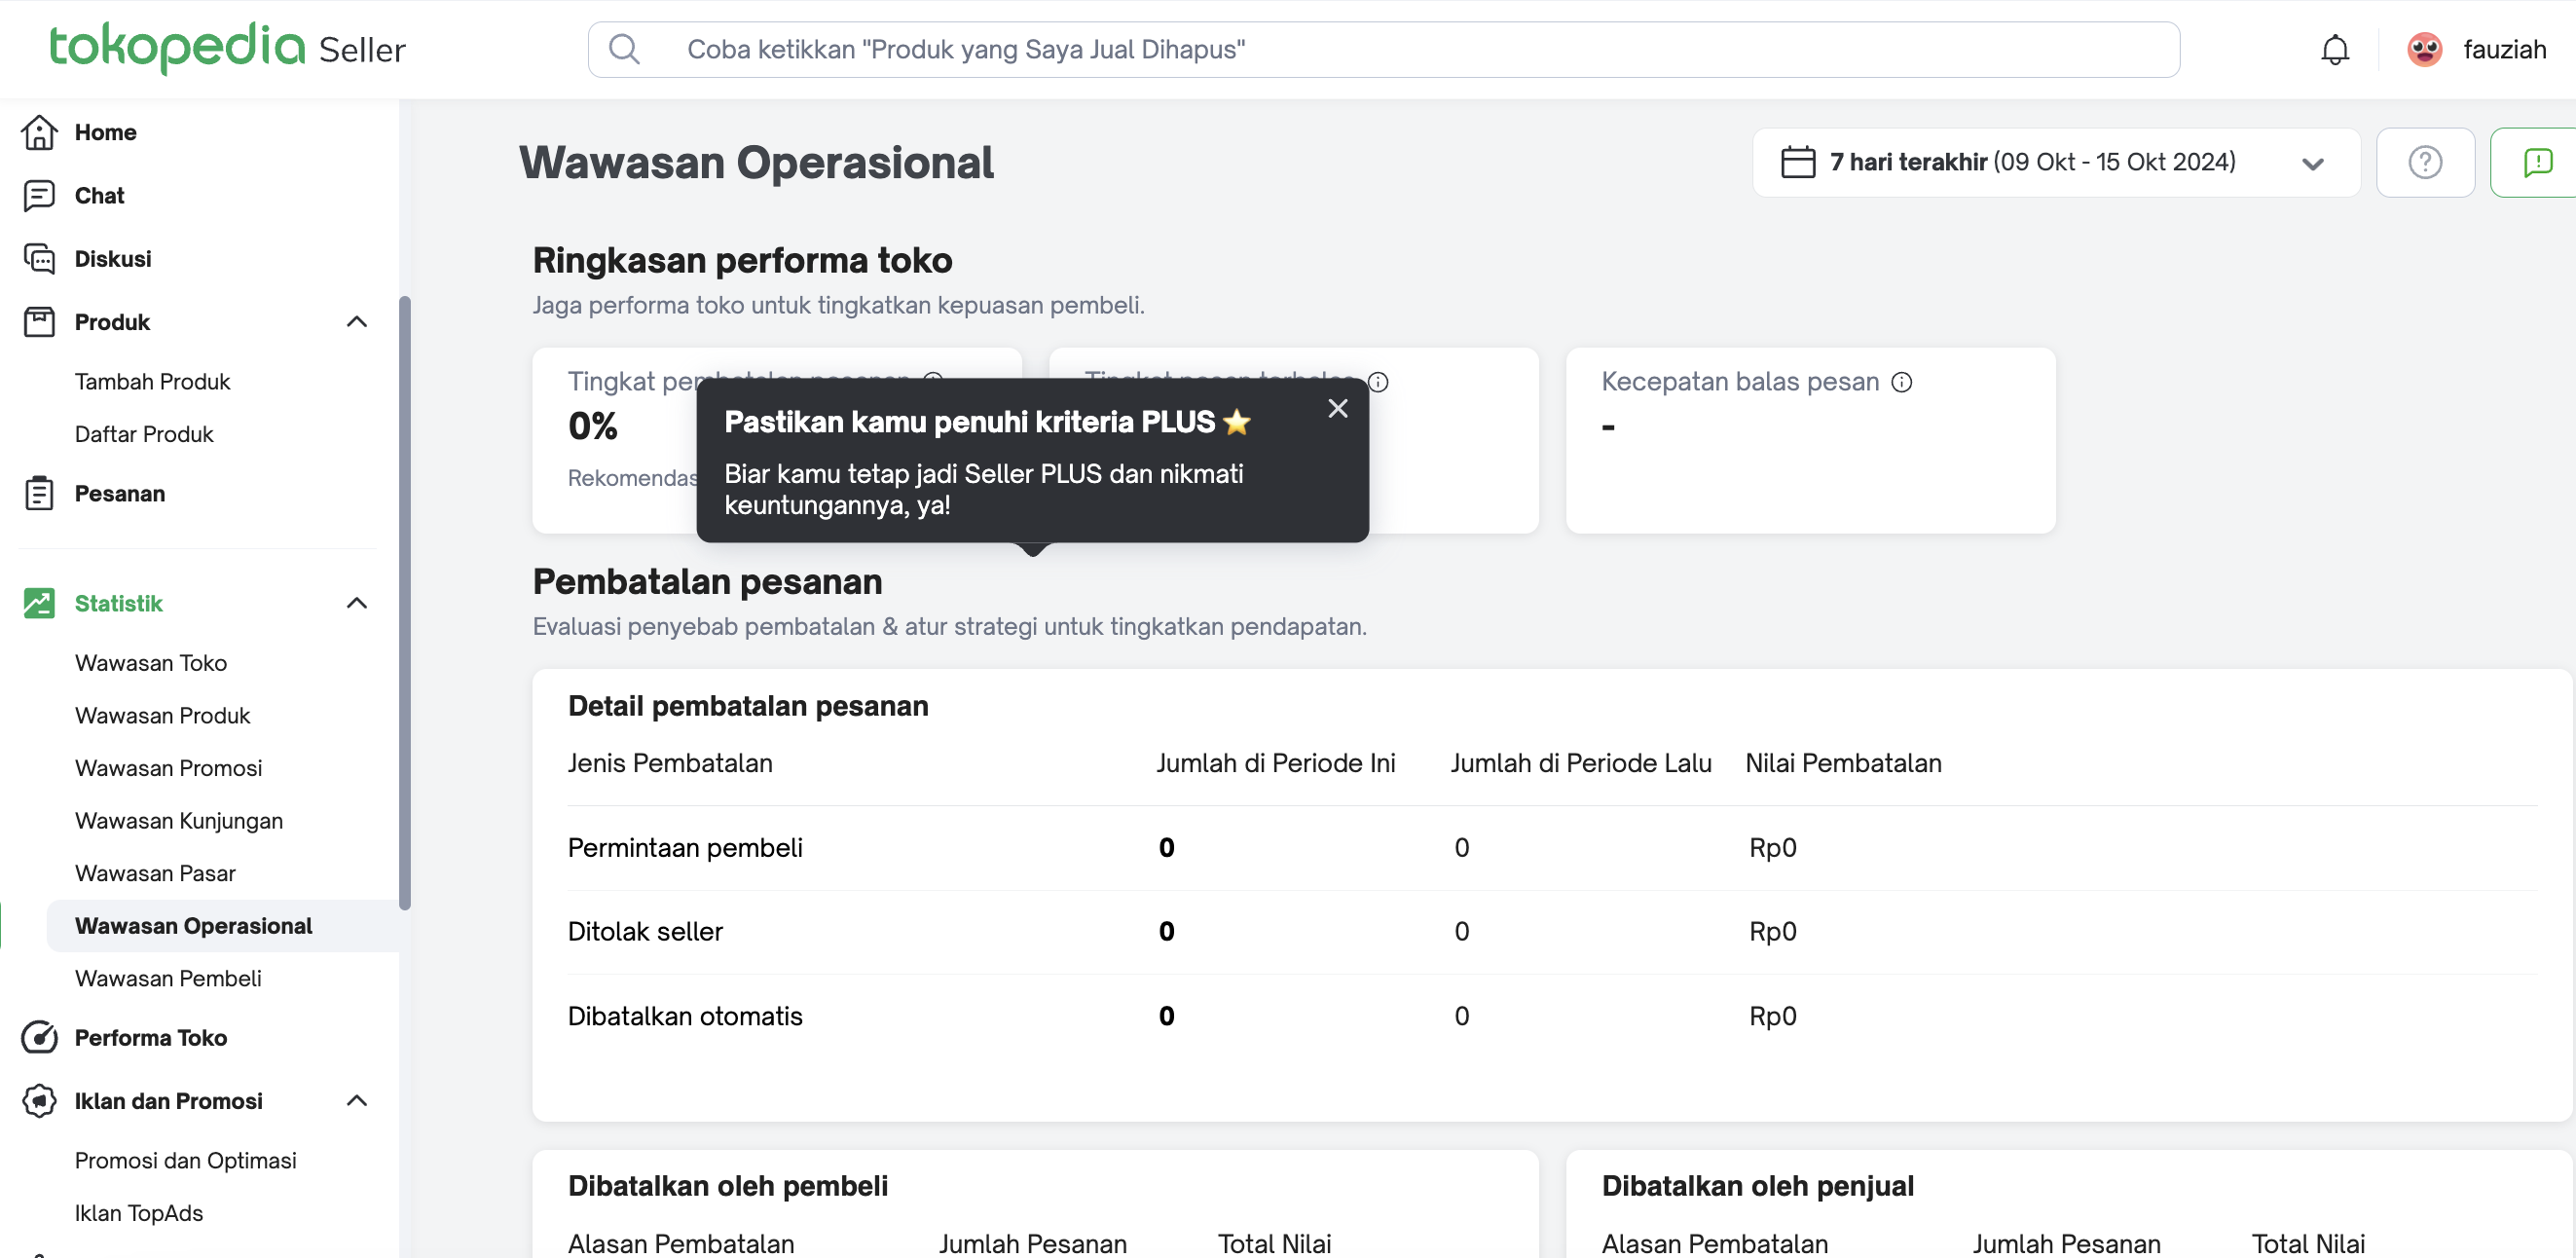This screenshot has height=1258, width=2576.
Task: Click the notification bell icon
Action: tap(2334, 49)
